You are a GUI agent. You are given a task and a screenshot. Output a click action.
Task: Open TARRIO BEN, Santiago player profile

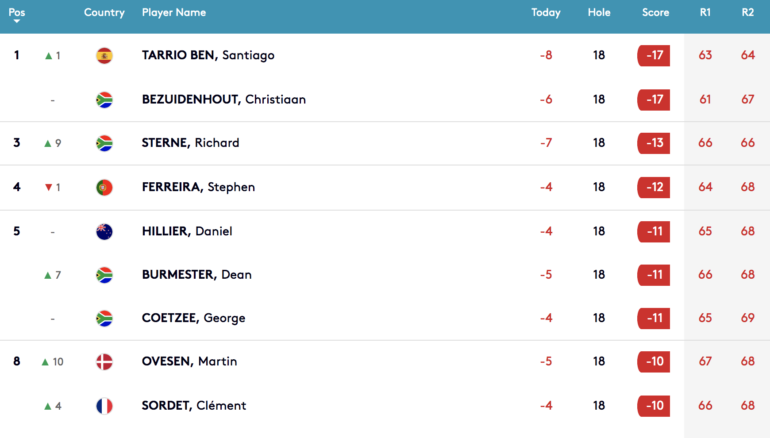click(208, 55)
